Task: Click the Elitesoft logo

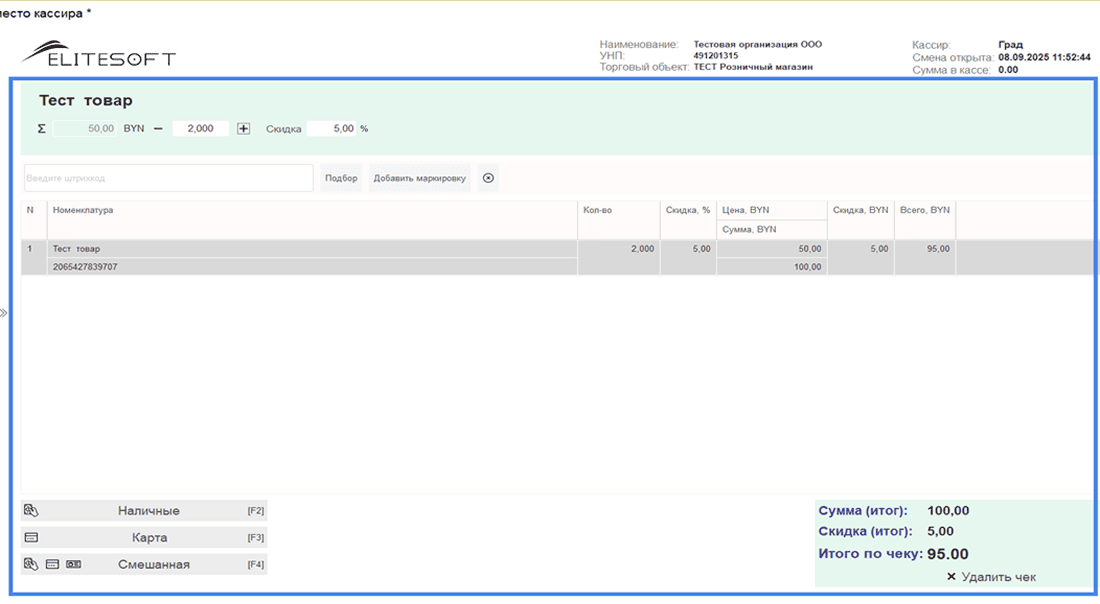Action: [98, 54]
